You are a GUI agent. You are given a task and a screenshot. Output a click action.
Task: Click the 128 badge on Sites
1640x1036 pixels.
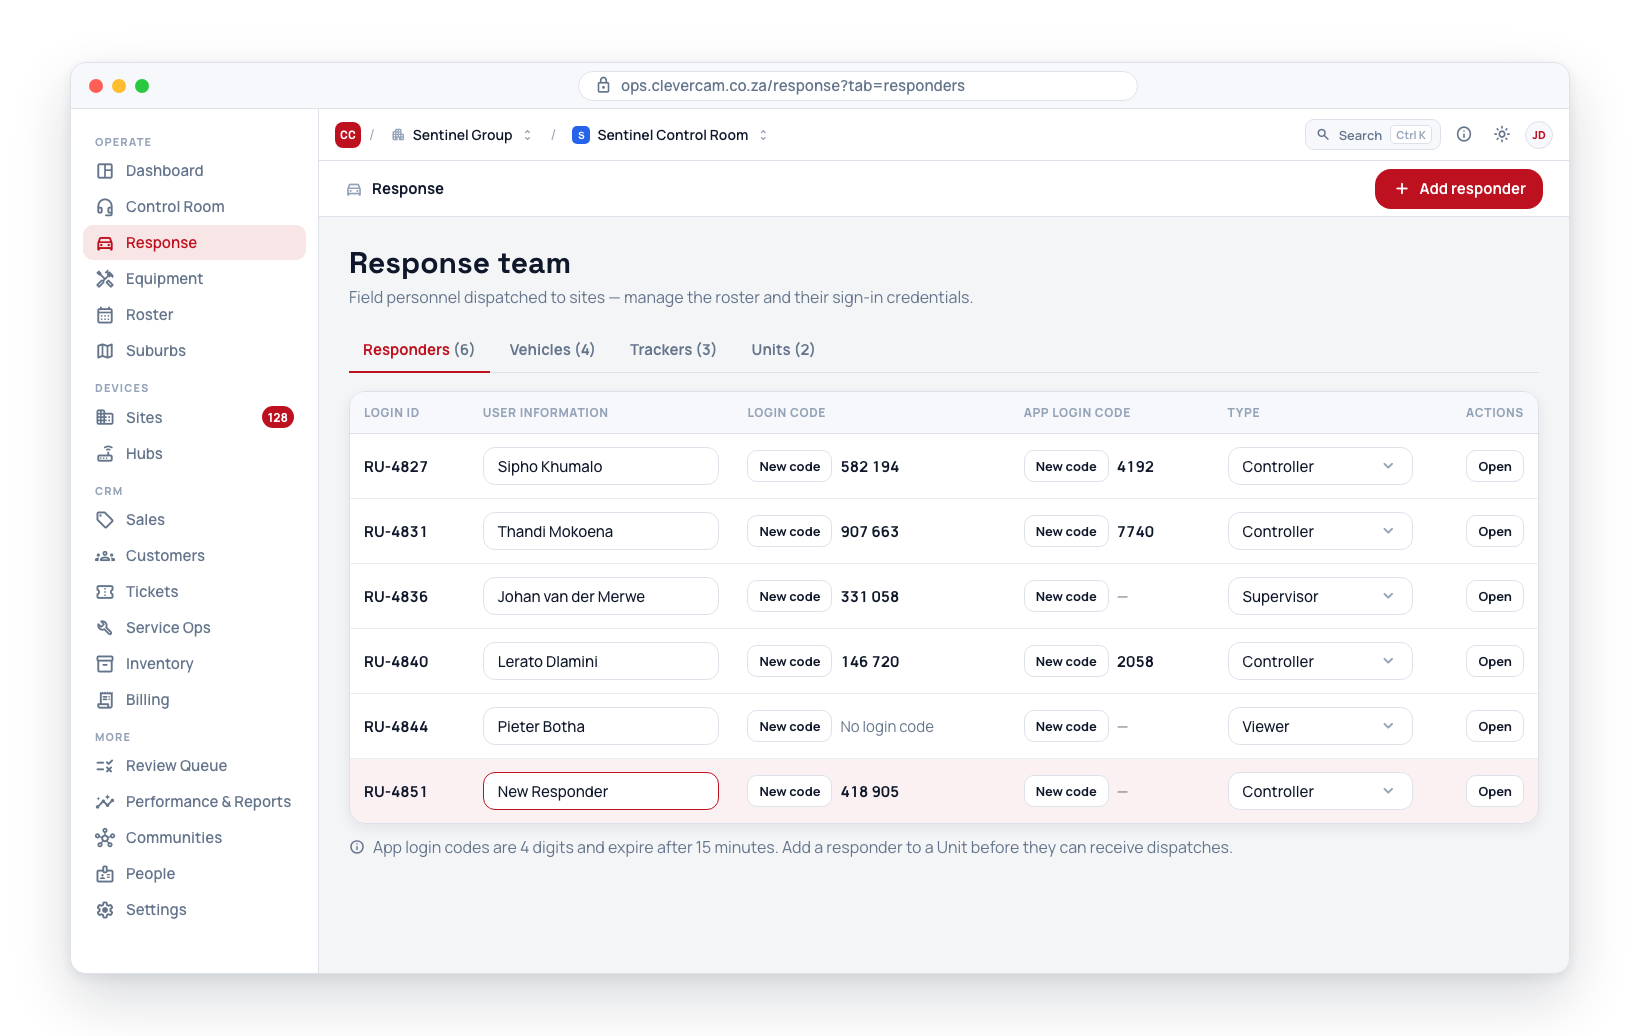[278, 418]
